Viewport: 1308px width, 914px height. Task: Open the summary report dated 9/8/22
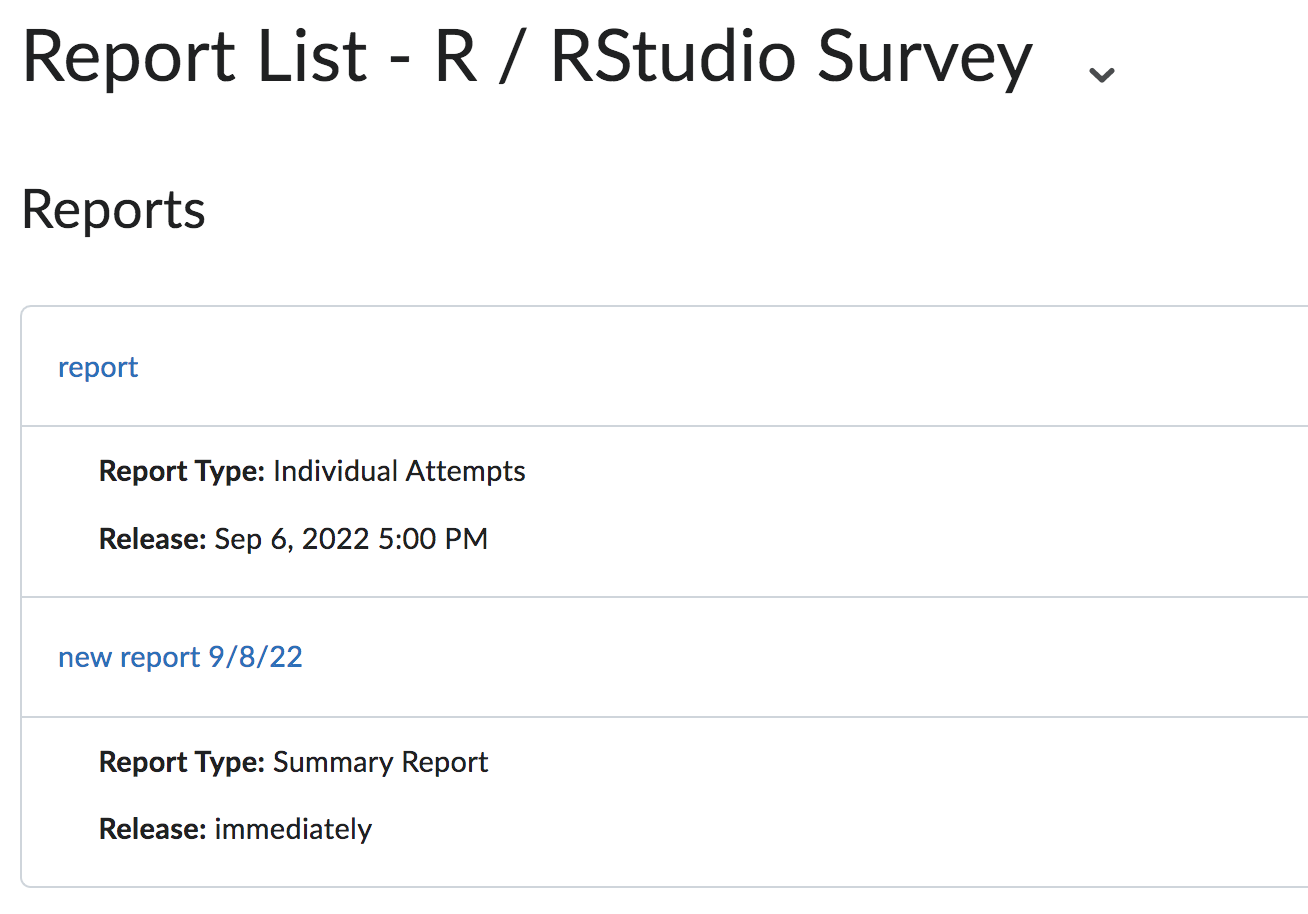click(180, 657)
